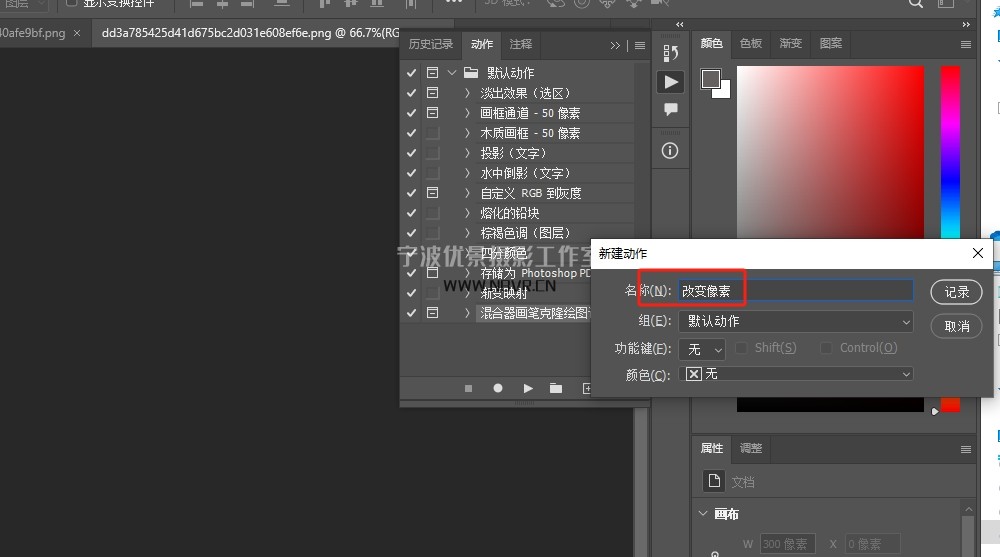The width and height of the screenshot is (1000, 557).
Task: Create new set with the folder icon
Action: pos(556,388)
